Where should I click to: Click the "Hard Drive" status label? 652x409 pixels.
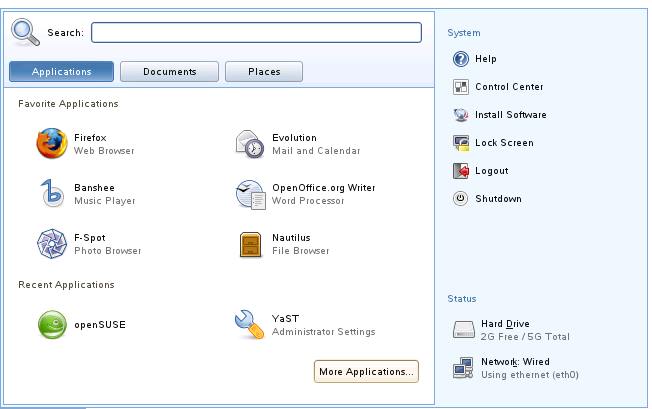505,324
